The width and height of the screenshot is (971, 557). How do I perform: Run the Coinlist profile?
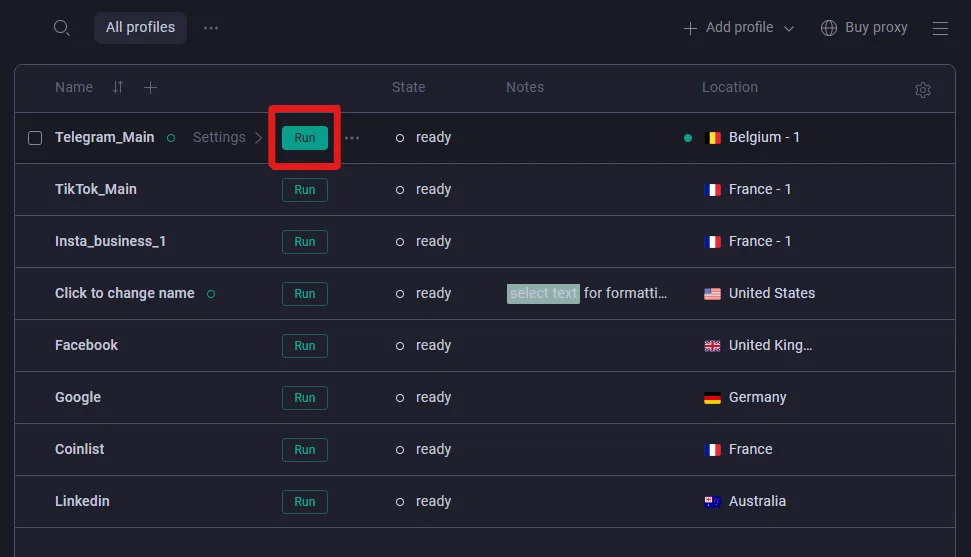[305, 450]
